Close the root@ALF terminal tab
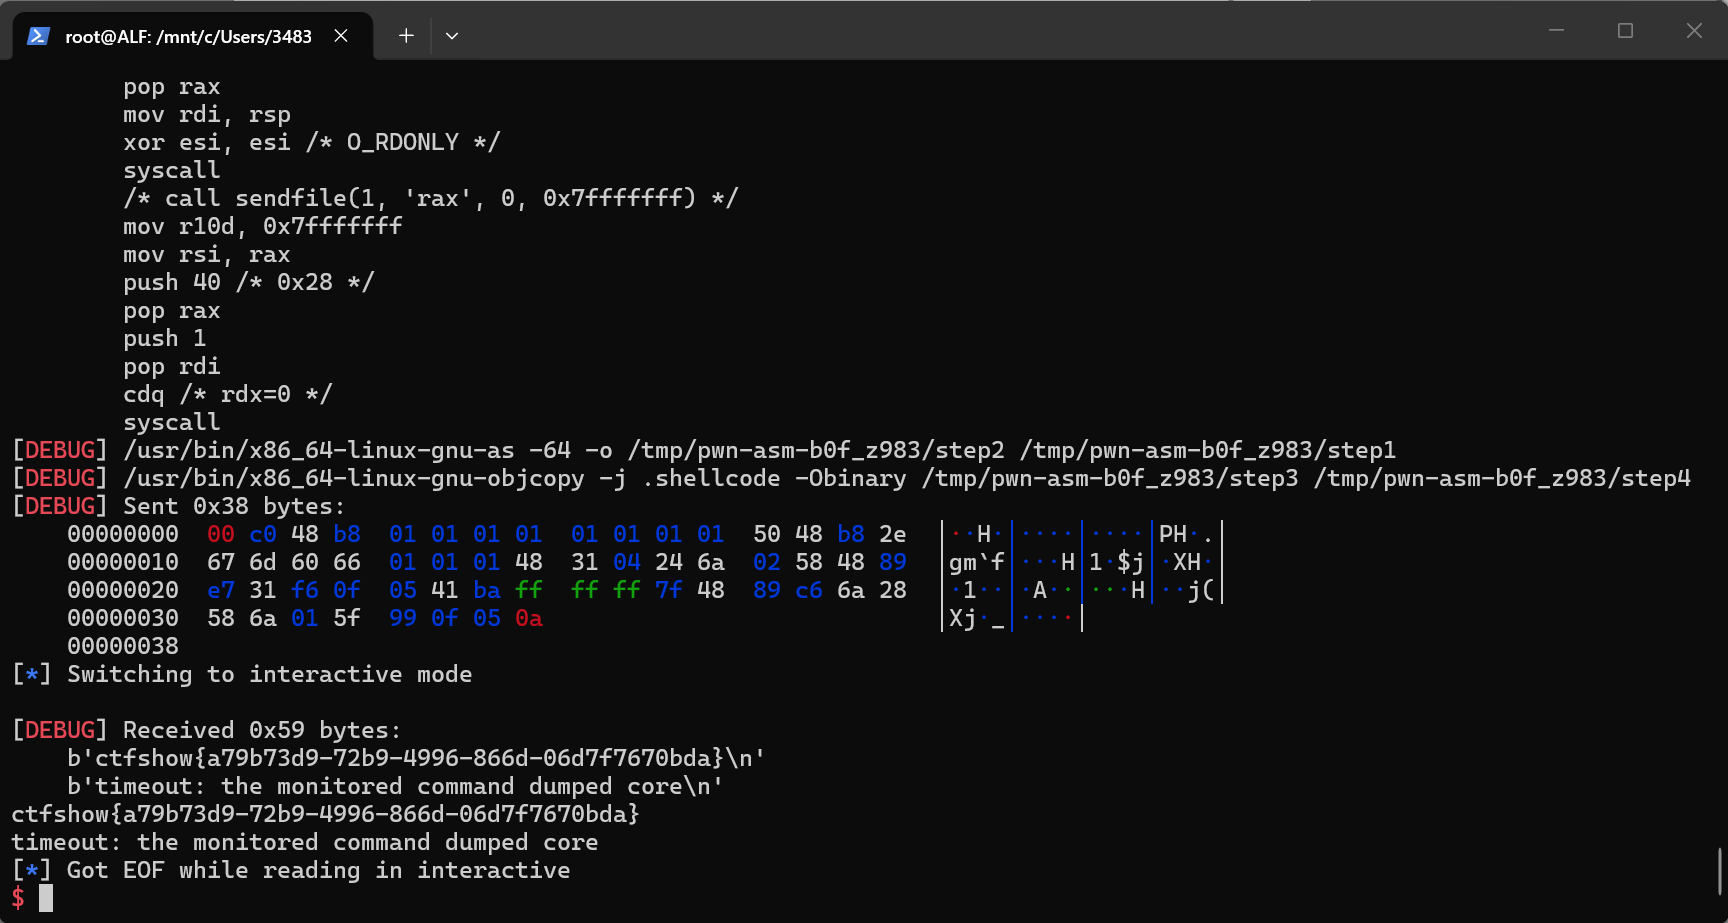Image resolution: width=1728 pixels, height=923 pixels. (341, 36)
